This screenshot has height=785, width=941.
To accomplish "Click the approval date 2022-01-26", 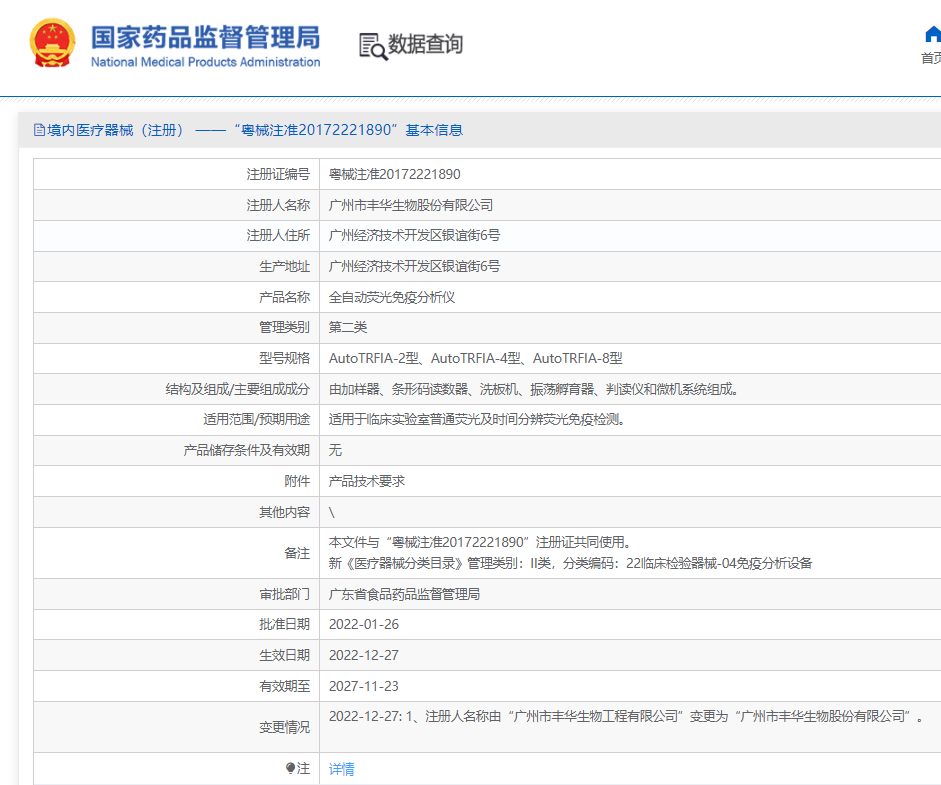I will (x=364, y=624).
